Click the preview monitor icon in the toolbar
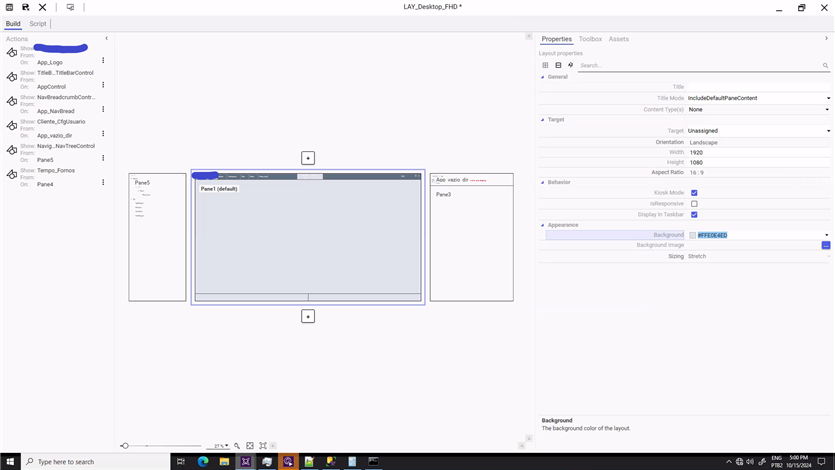This screenshot has height=470, width=835. click(70, 7)
